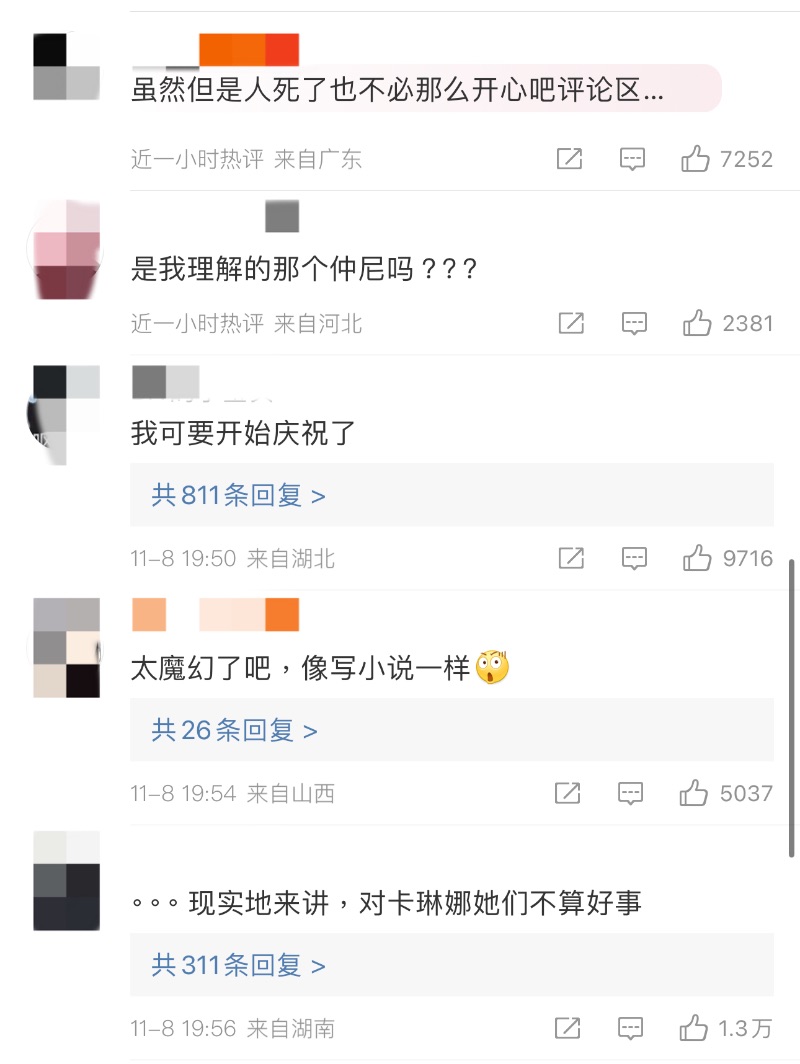Reply to the 山西 comment

click(630, 793)
